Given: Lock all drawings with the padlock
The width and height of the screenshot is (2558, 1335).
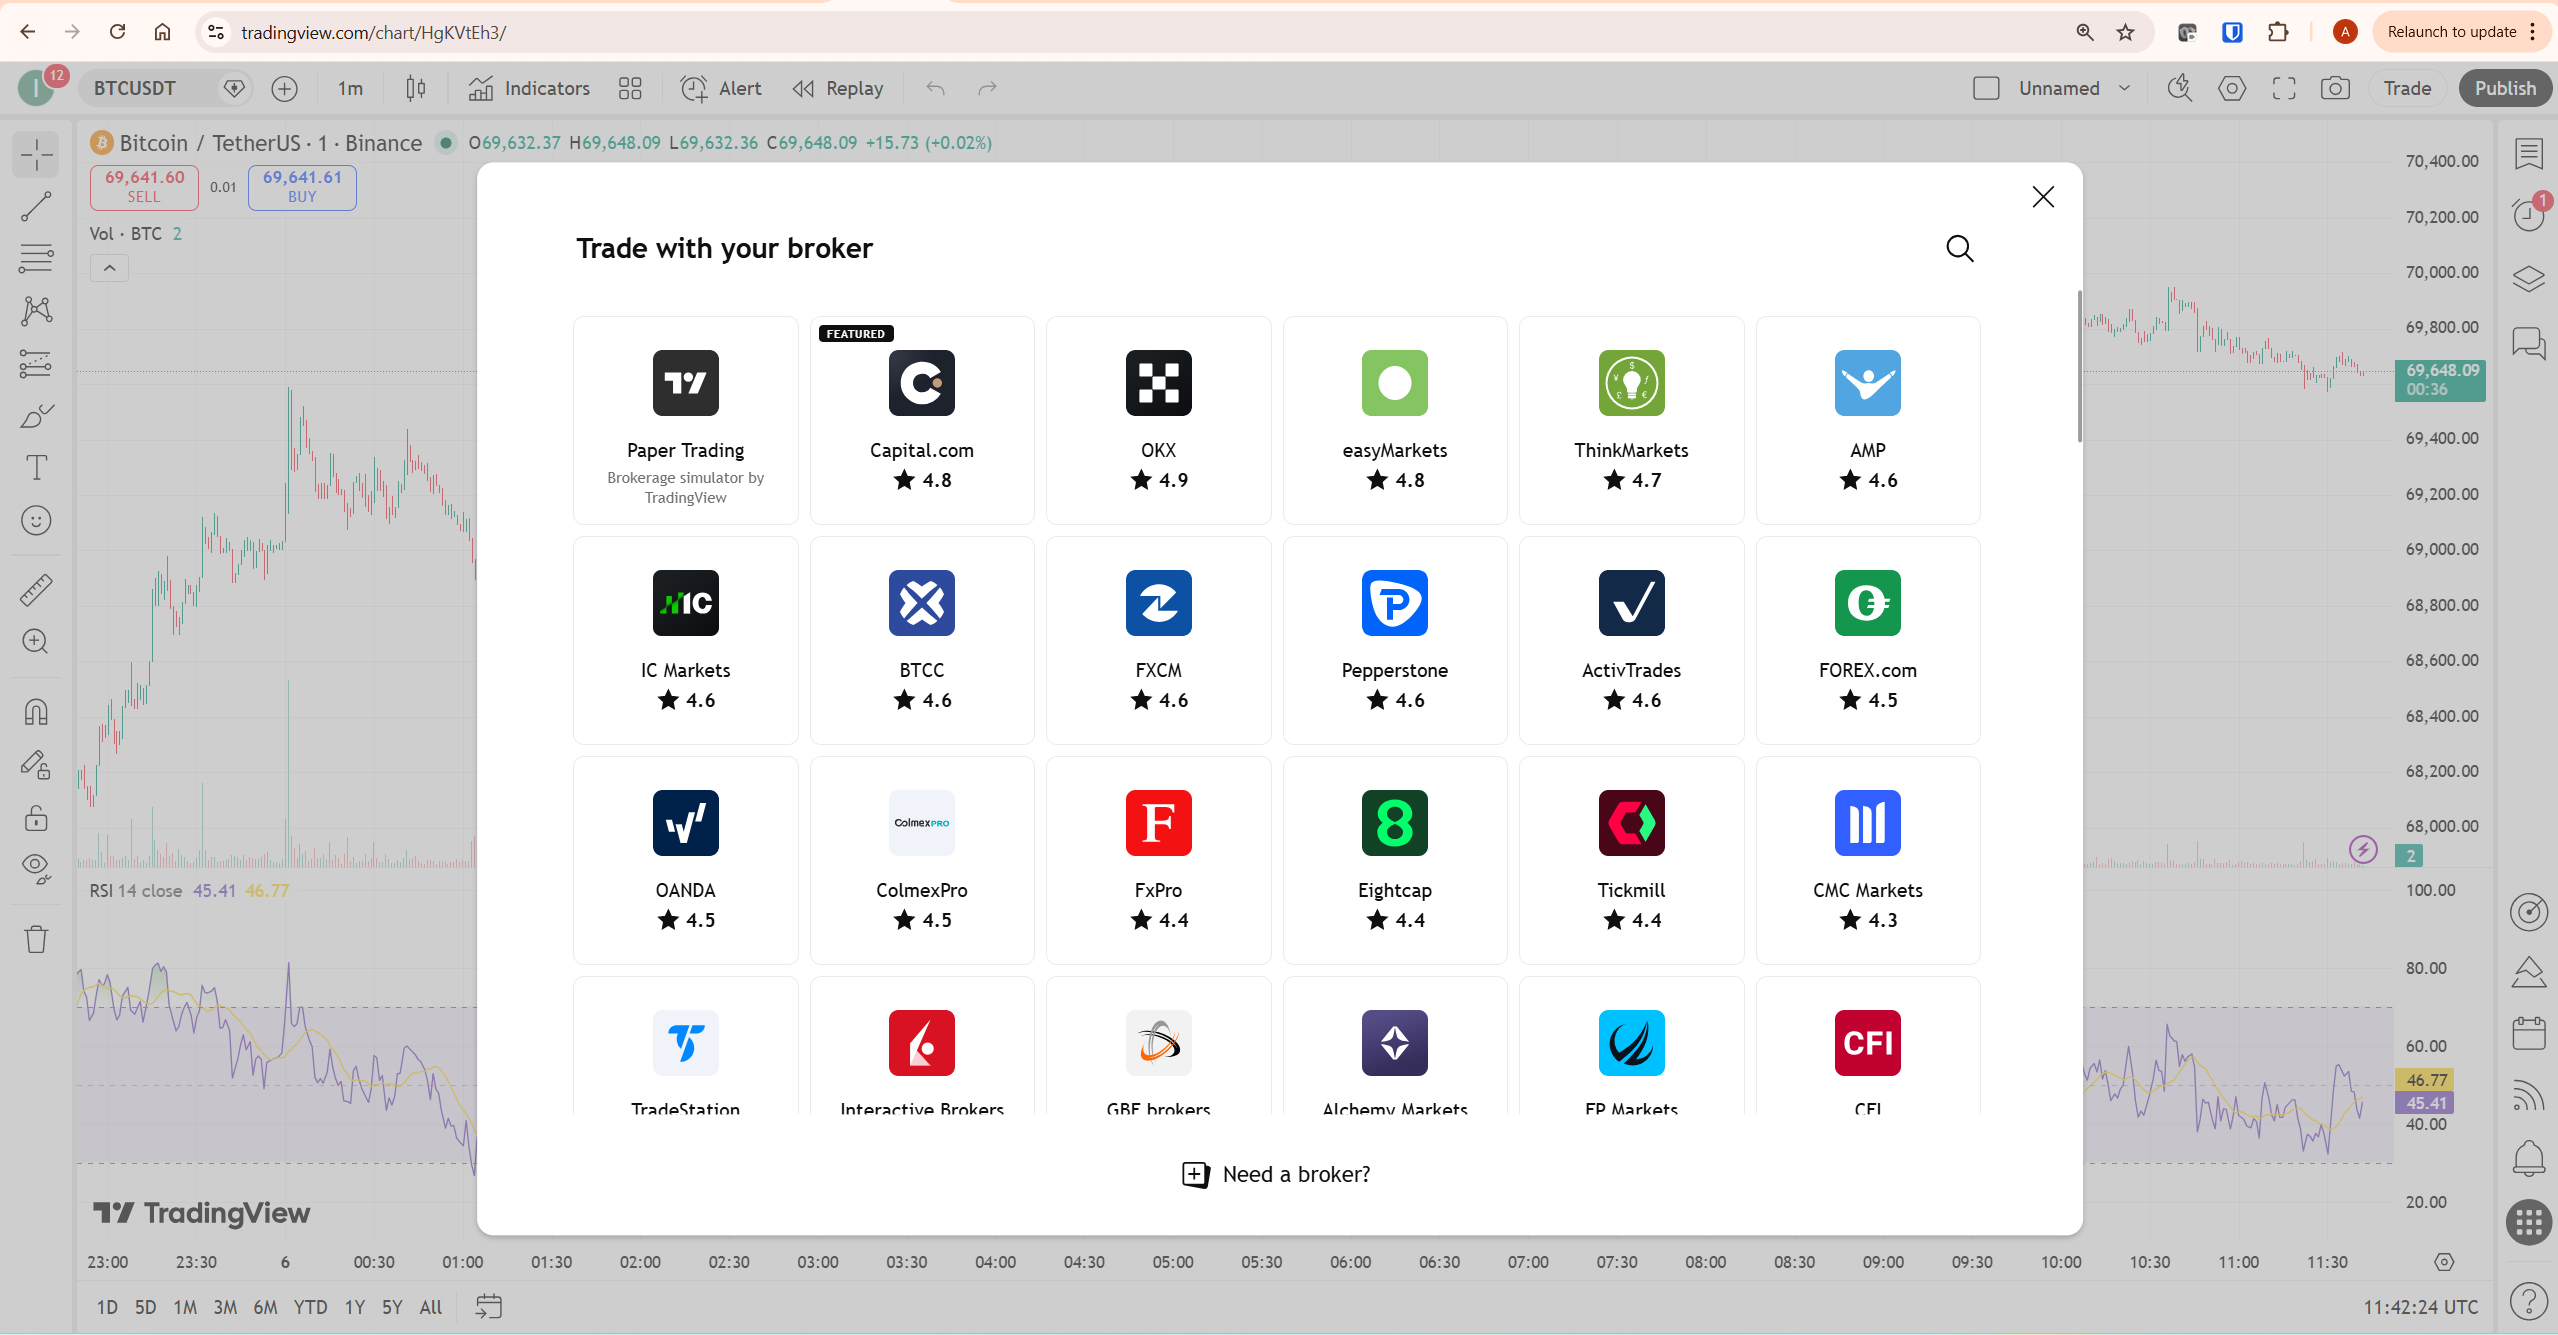Looking at the screenshot, I should 36,819.
